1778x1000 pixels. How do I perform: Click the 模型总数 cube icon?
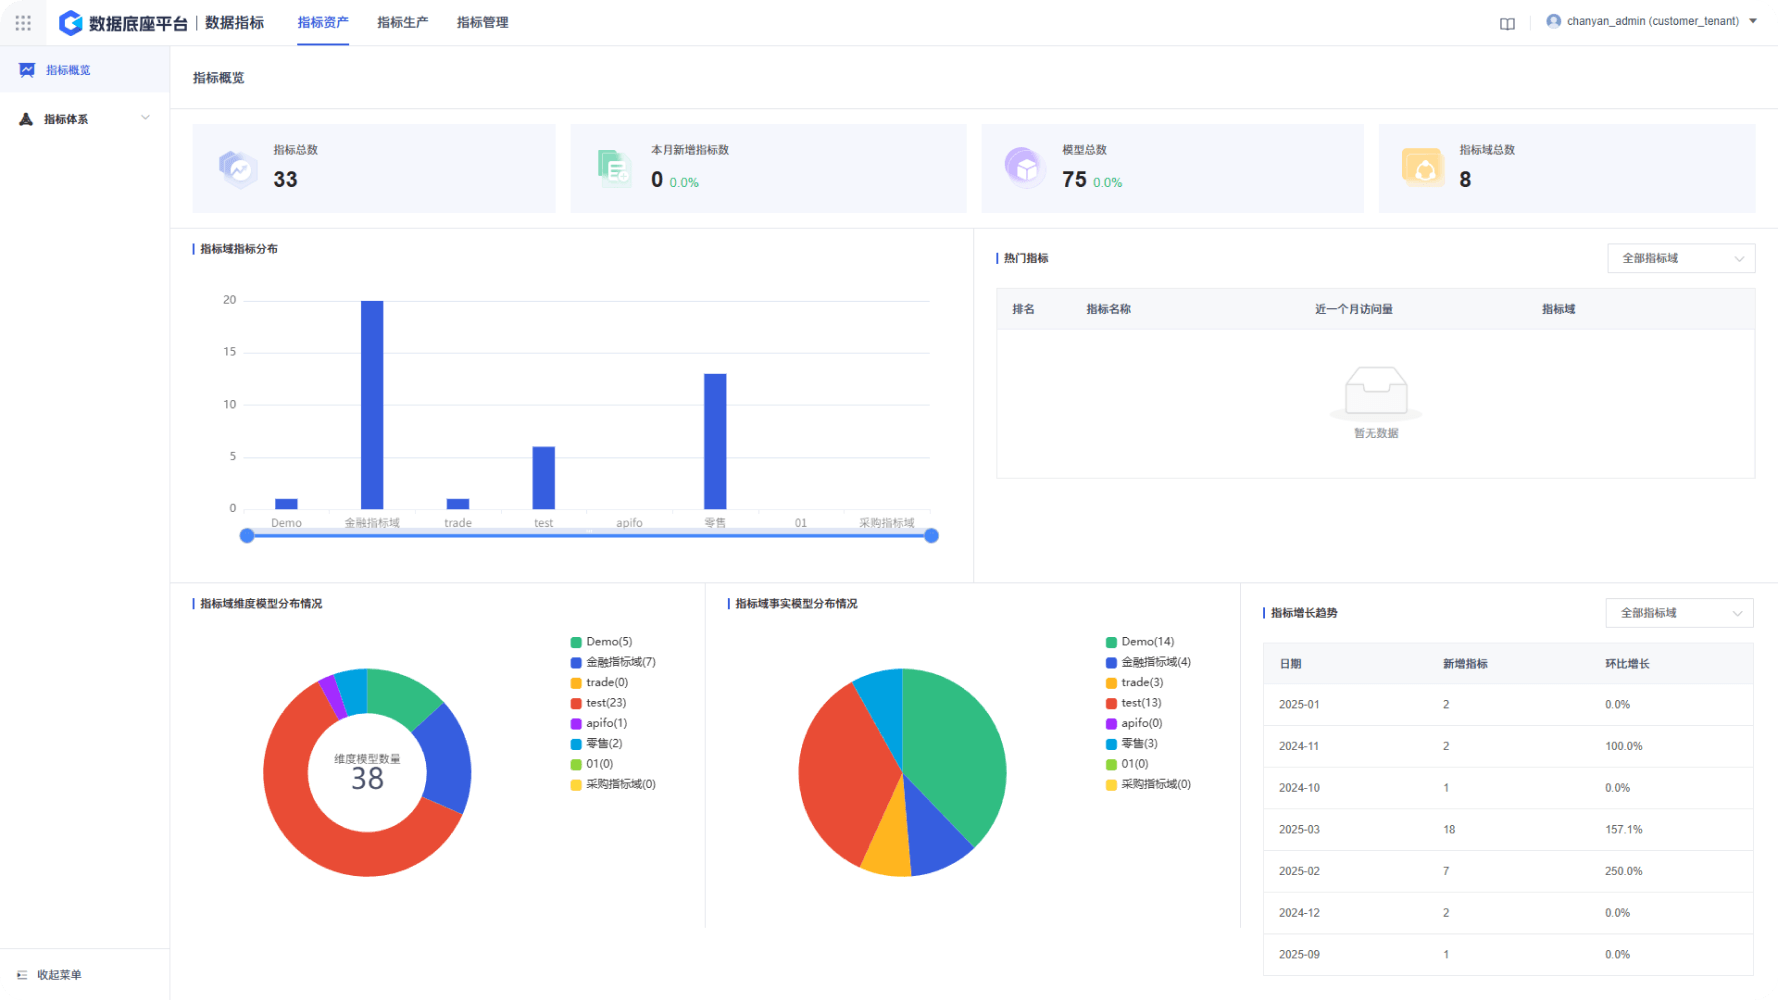(1024, 168)
